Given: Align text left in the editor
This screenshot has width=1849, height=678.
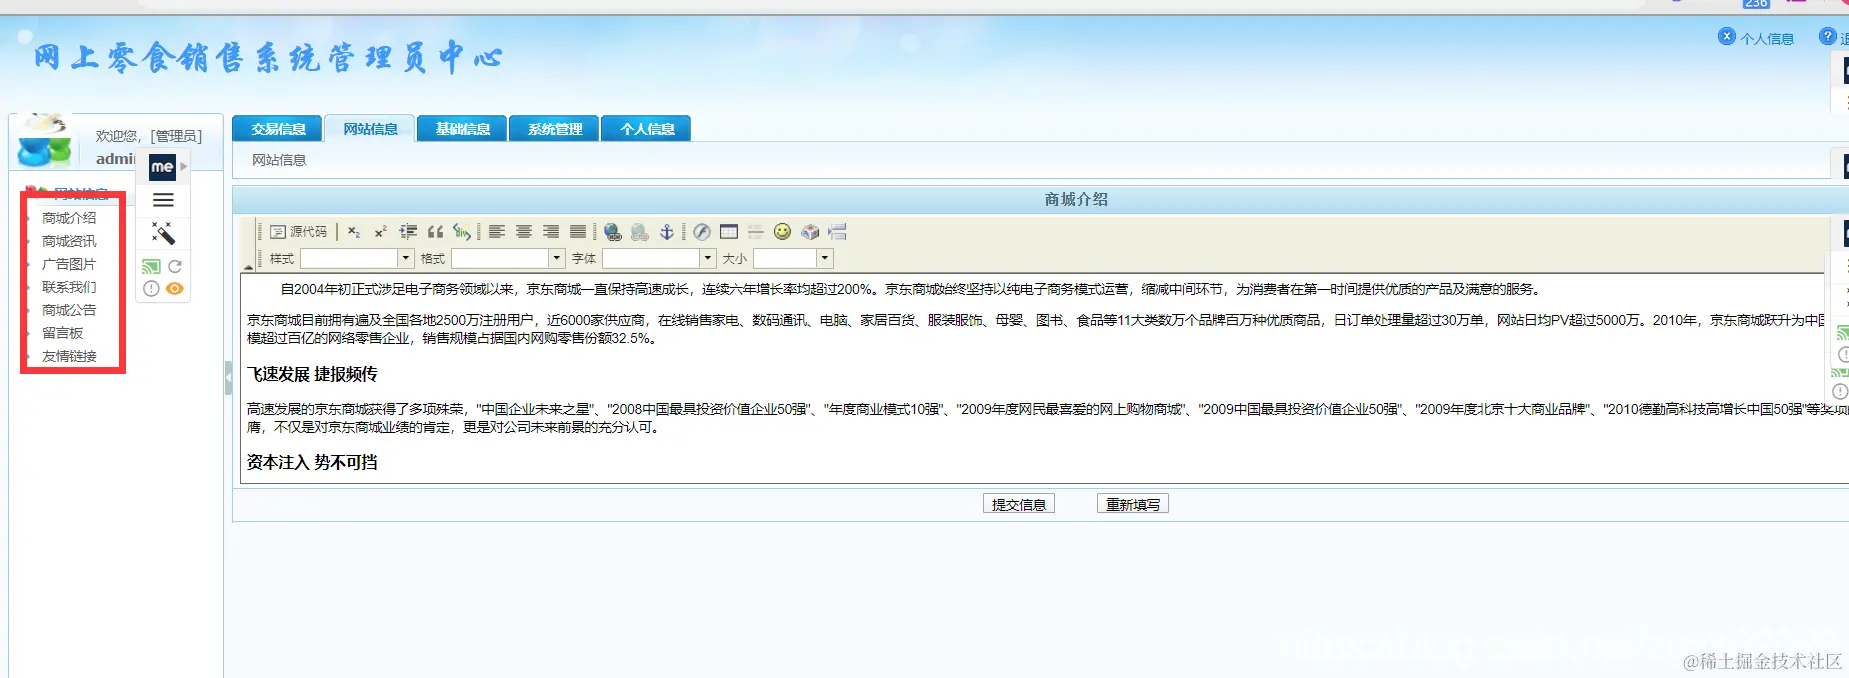Looking at the screenshot, I should [497, 232].
